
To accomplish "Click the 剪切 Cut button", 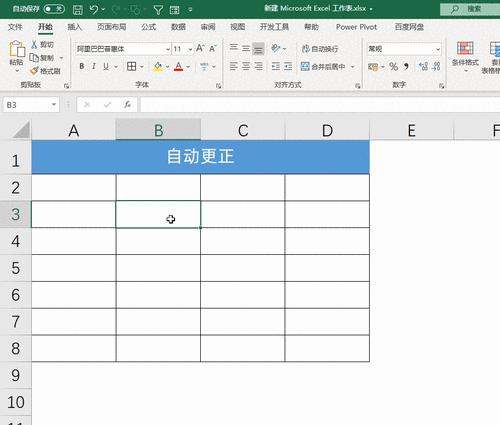I will click(x=42, y=44).
